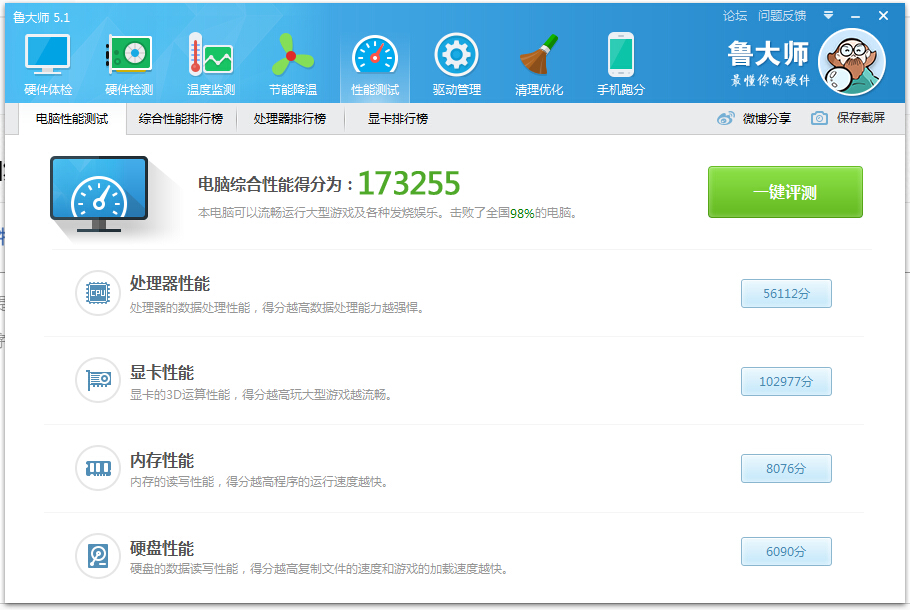Click the 56112分 processor score button
The height and width of the screenshot is (610, 910).
786,294
